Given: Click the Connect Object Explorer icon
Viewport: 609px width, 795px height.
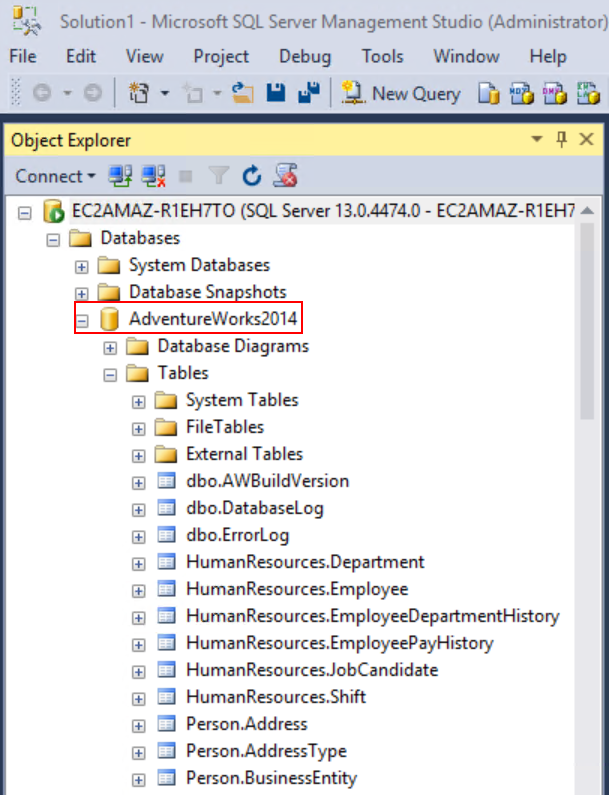Looking at the screenshot, I should pyautogui.click(x=120, y=176).
